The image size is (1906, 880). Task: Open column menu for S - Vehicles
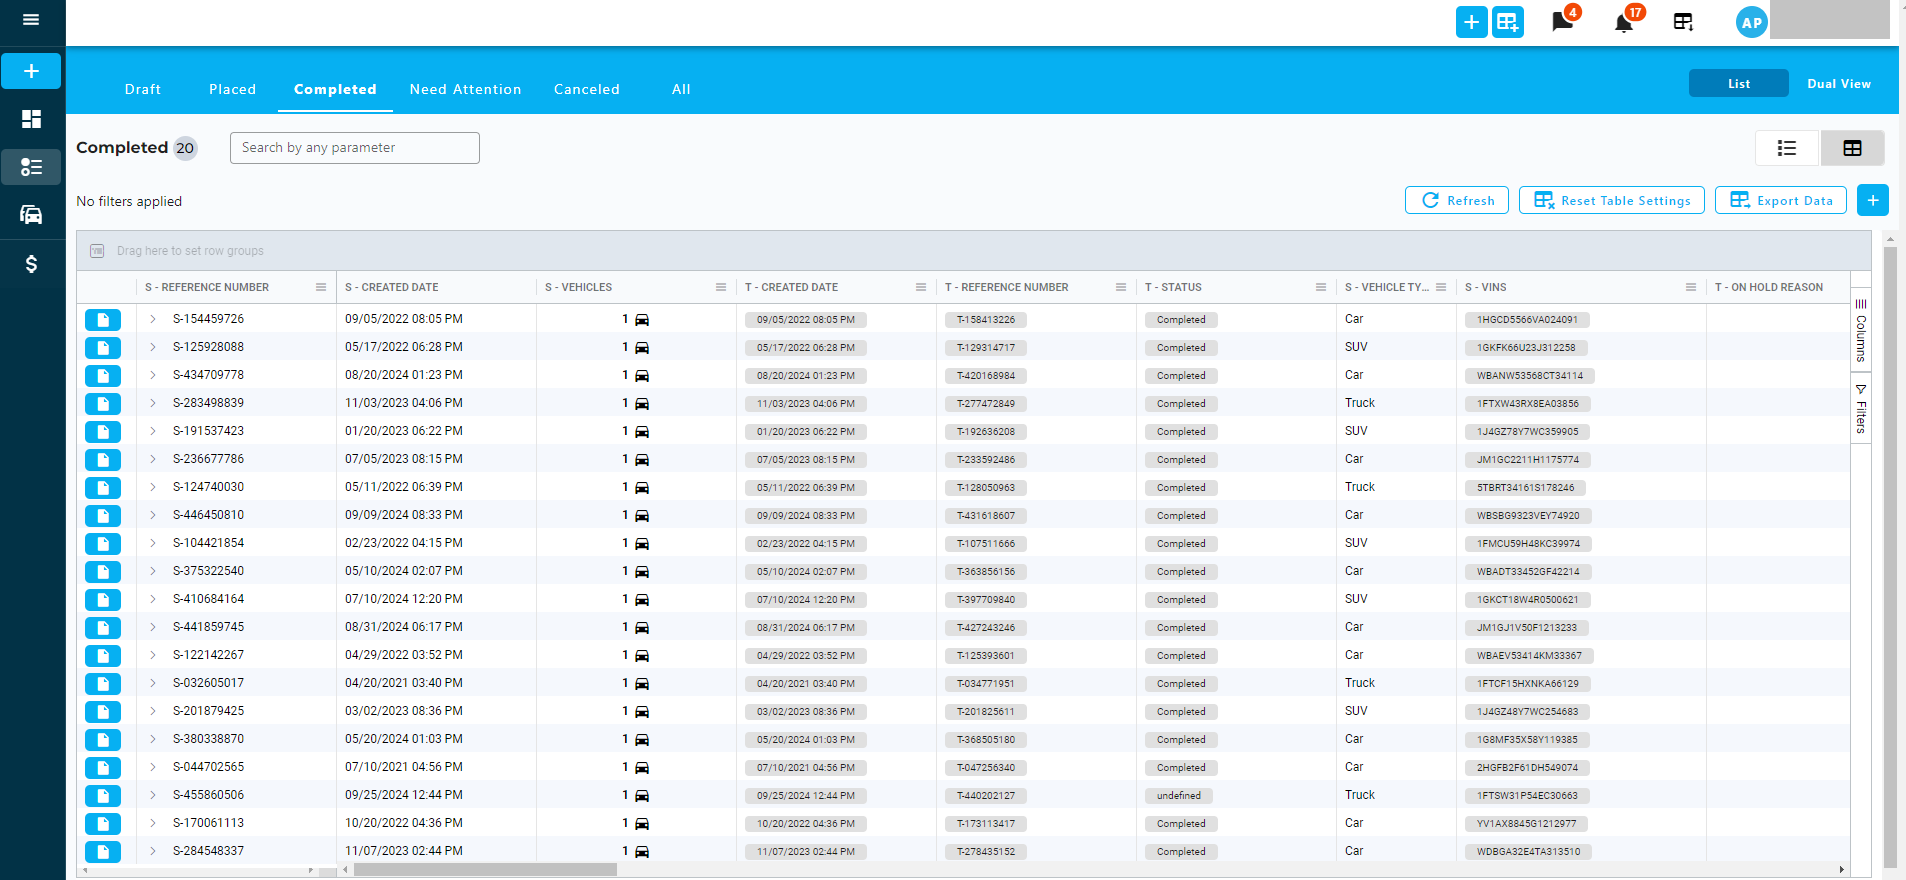point(721,287)
